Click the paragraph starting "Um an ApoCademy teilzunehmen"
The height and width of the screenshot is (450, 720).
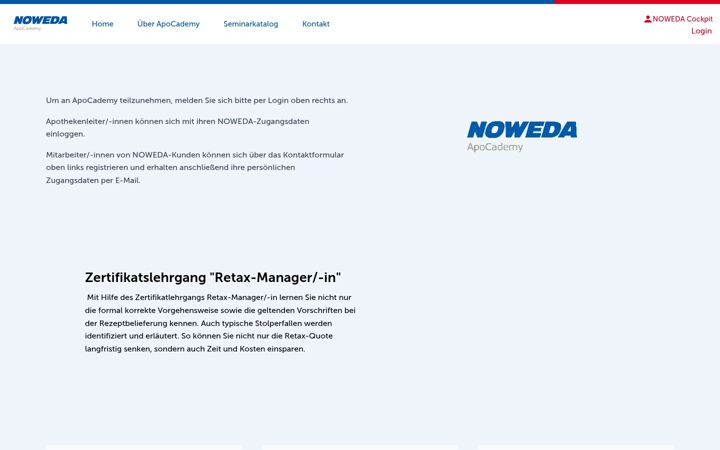[x=197, y=100]
